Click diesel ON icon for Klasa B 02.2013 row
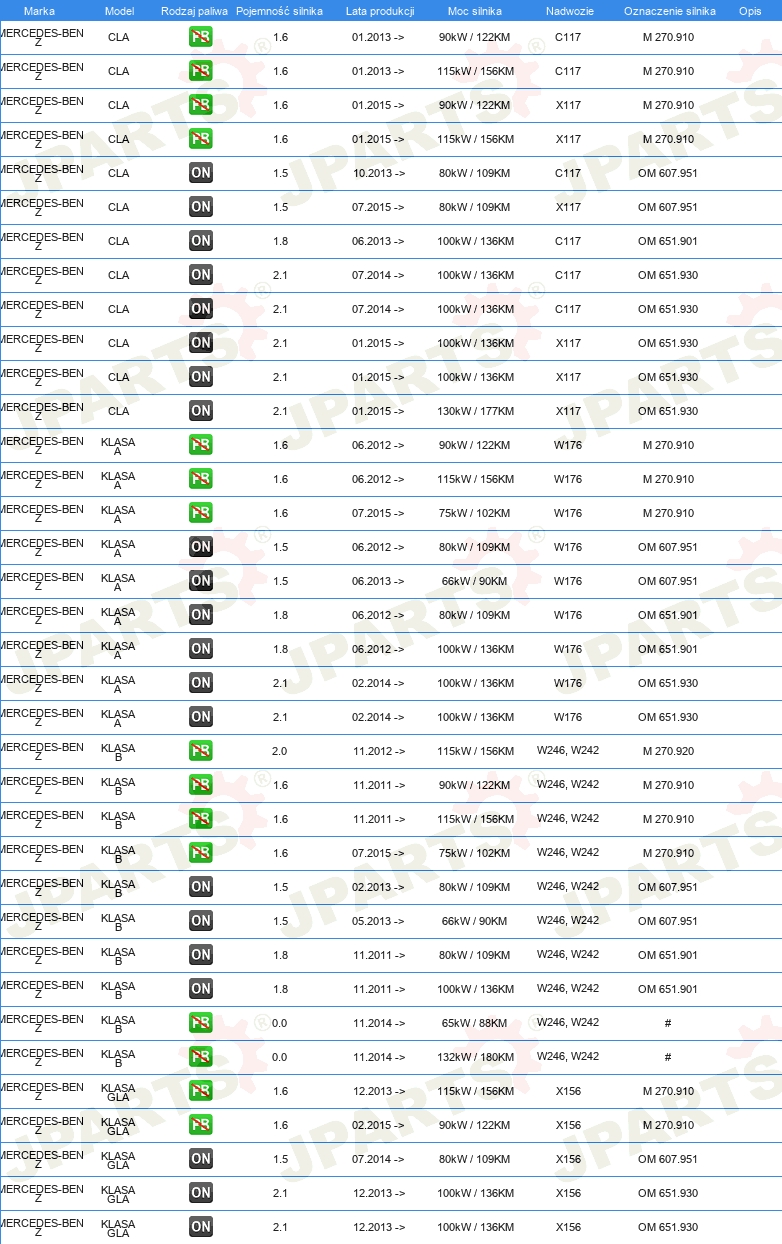This screenshot has width=782, height=1244. click(200, 887)
